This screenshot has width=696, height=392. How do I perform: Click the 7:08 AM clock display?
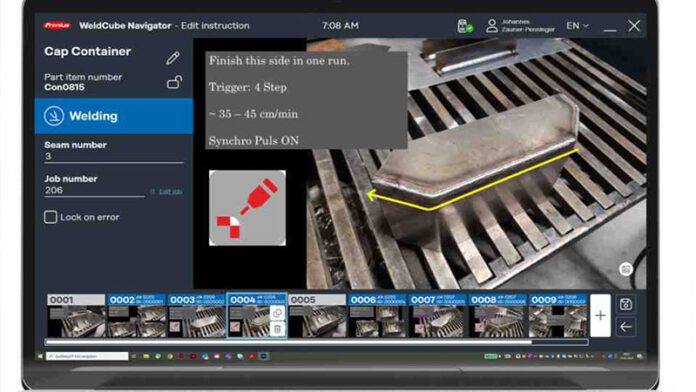point(340,26)
